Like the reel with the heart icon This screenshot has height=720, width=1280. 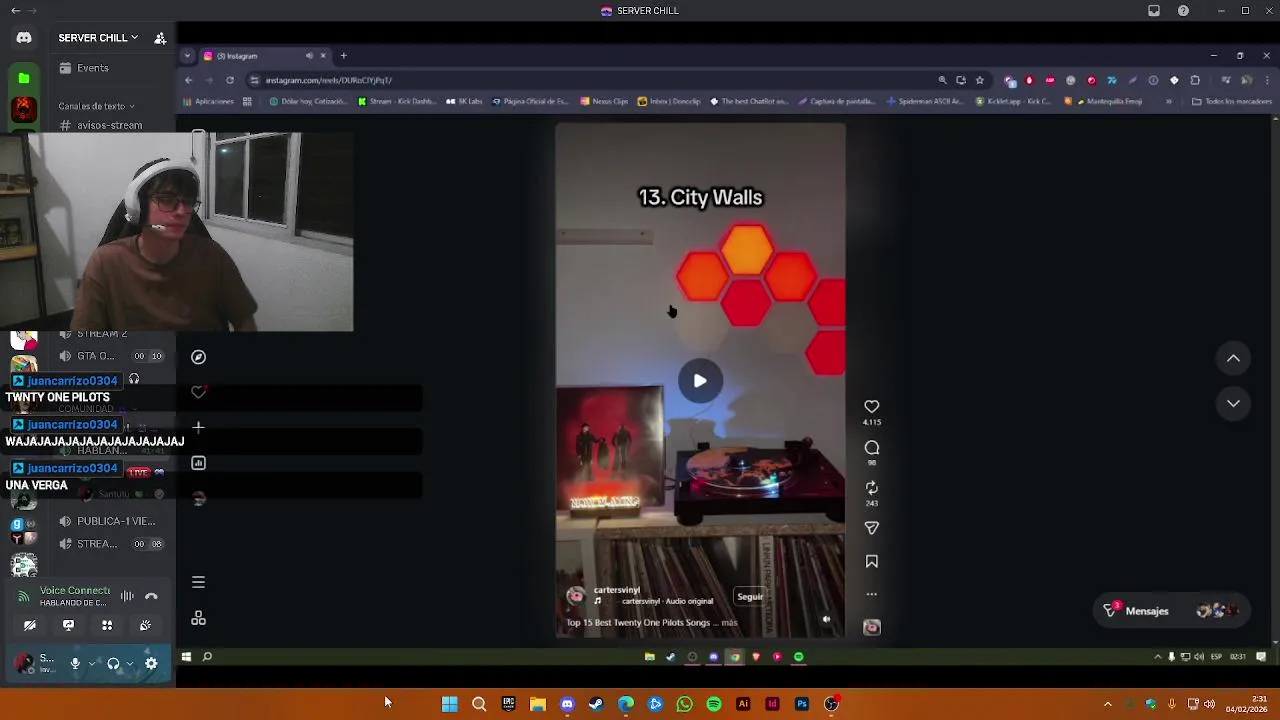872,406
